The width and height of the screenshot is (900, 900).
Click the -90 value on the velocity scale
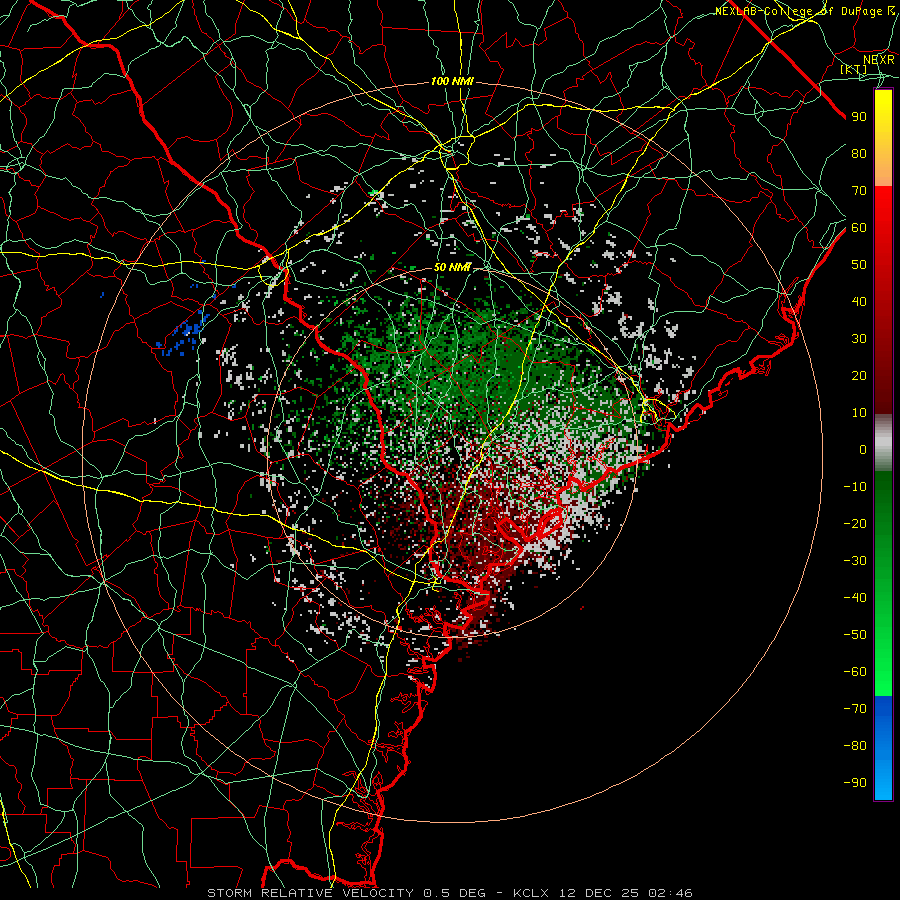click(x=855, y=783)
